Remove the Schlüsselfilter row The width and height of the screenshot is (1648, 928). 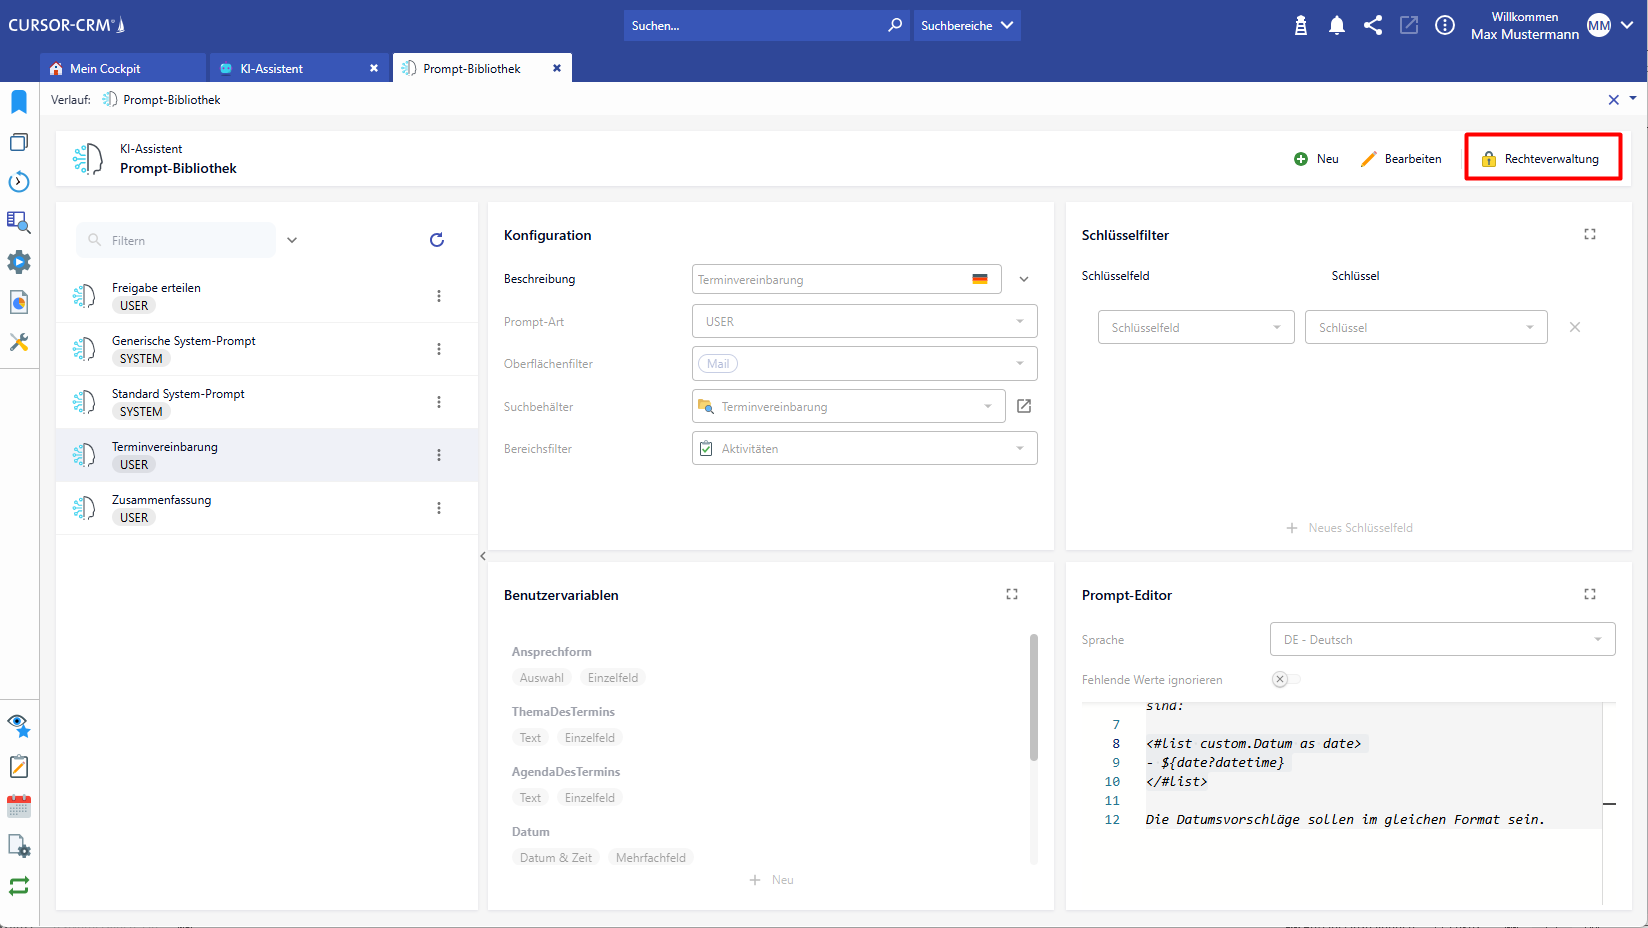(1575, 327)
